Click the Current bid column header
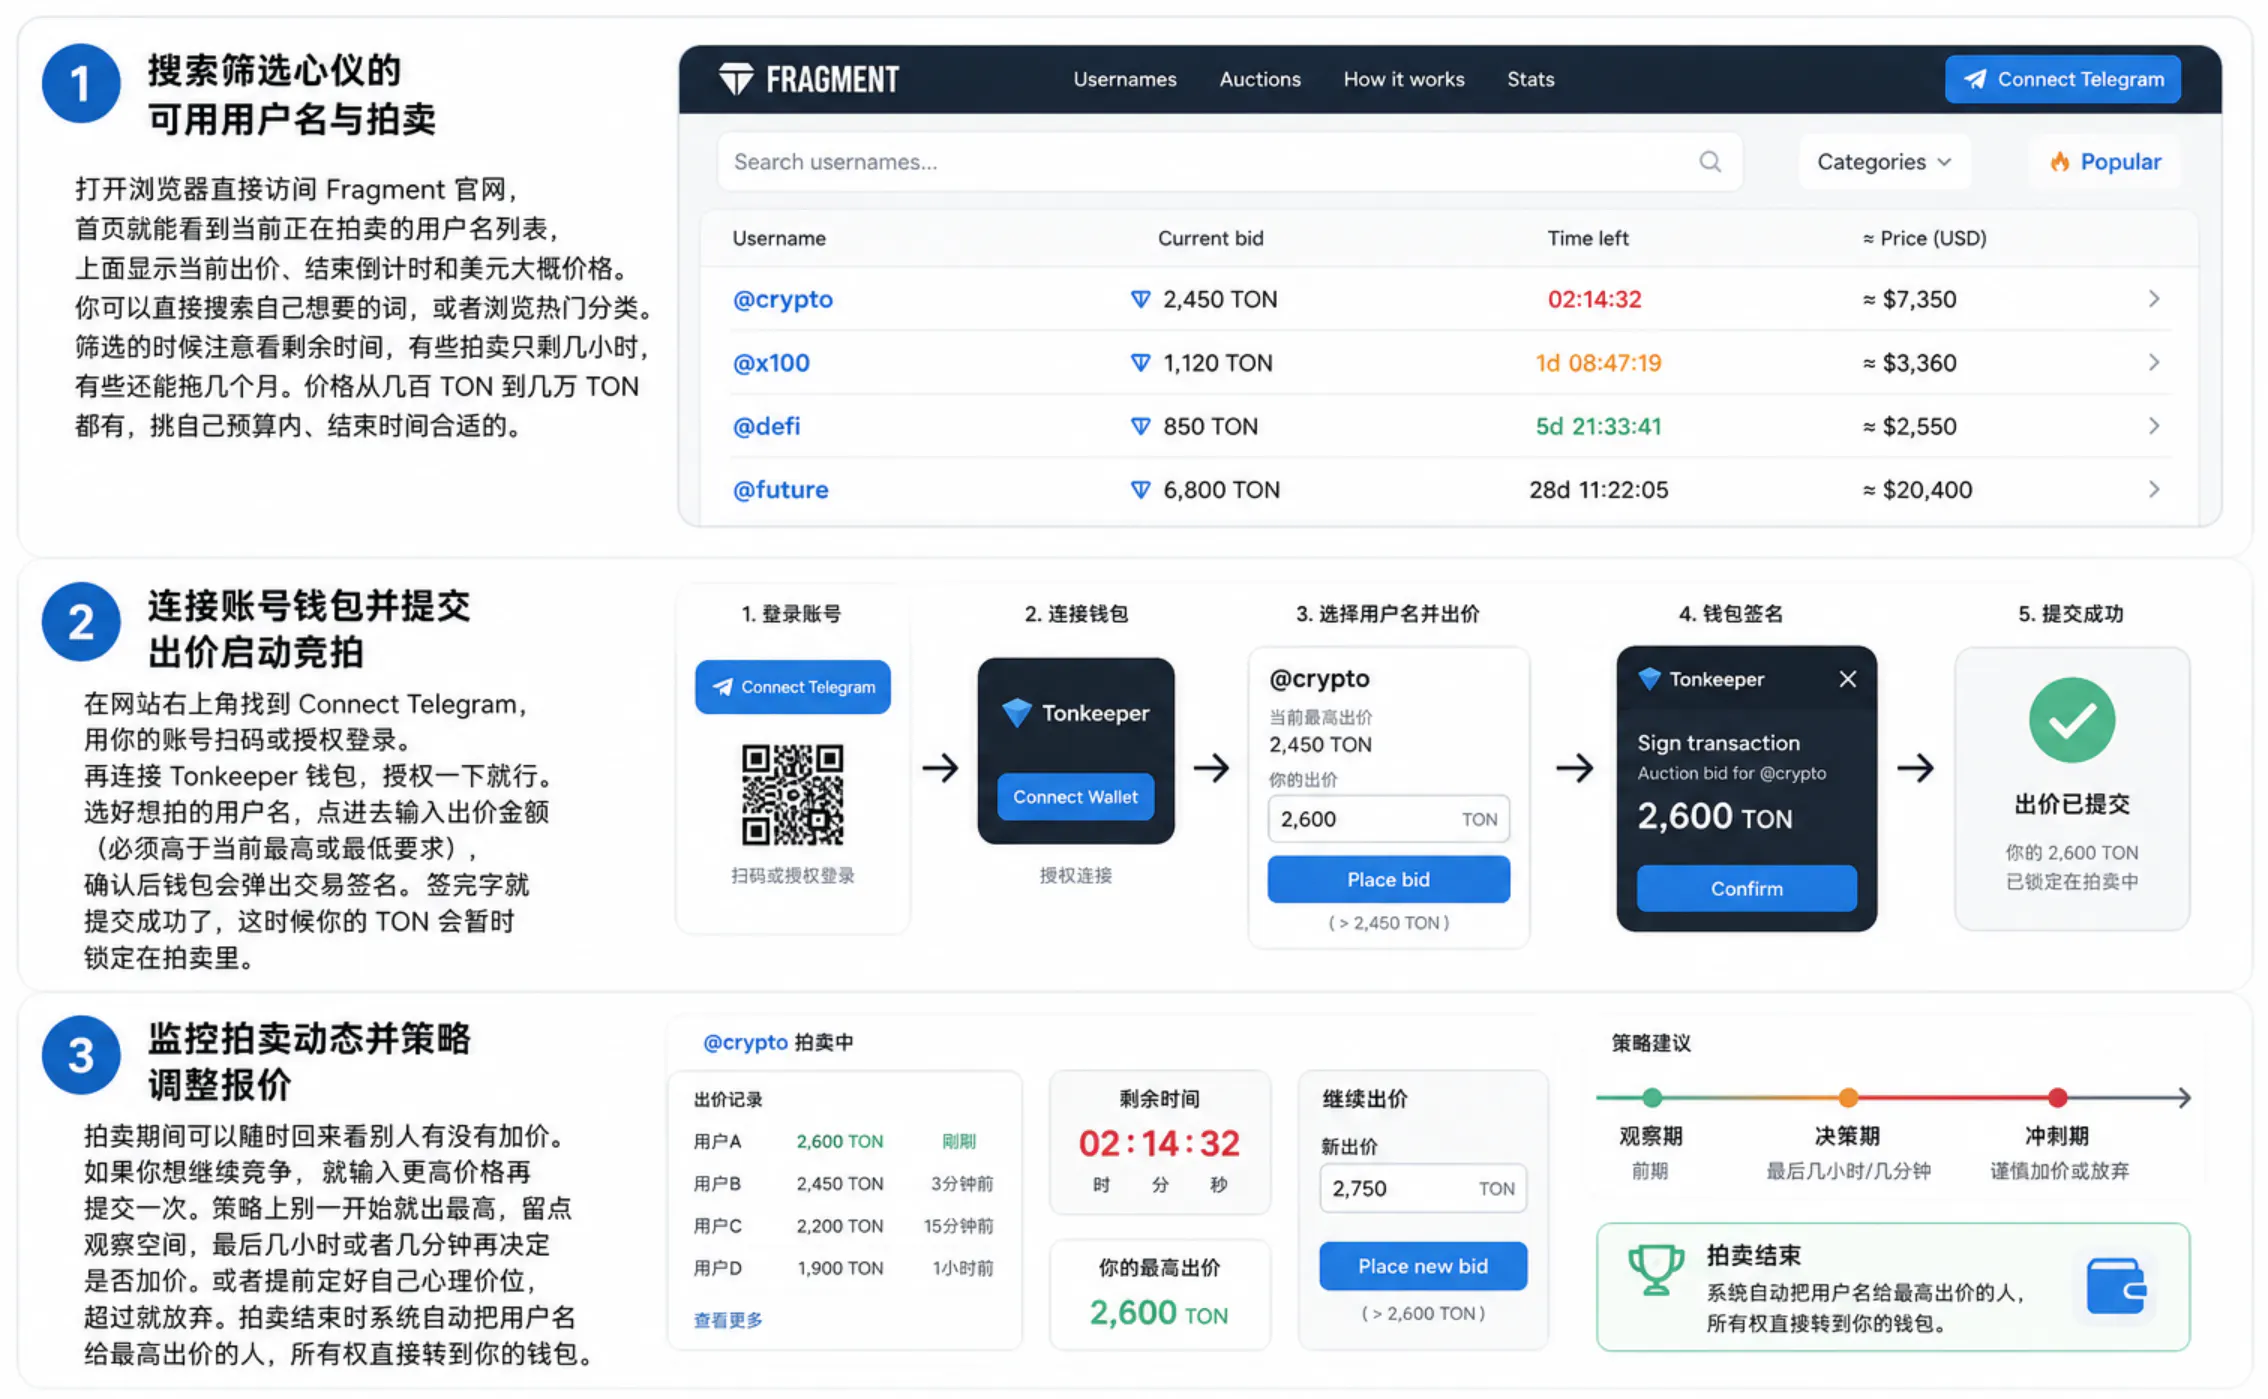This screenshot has width=2268, height=1399. coord(1210,238)
